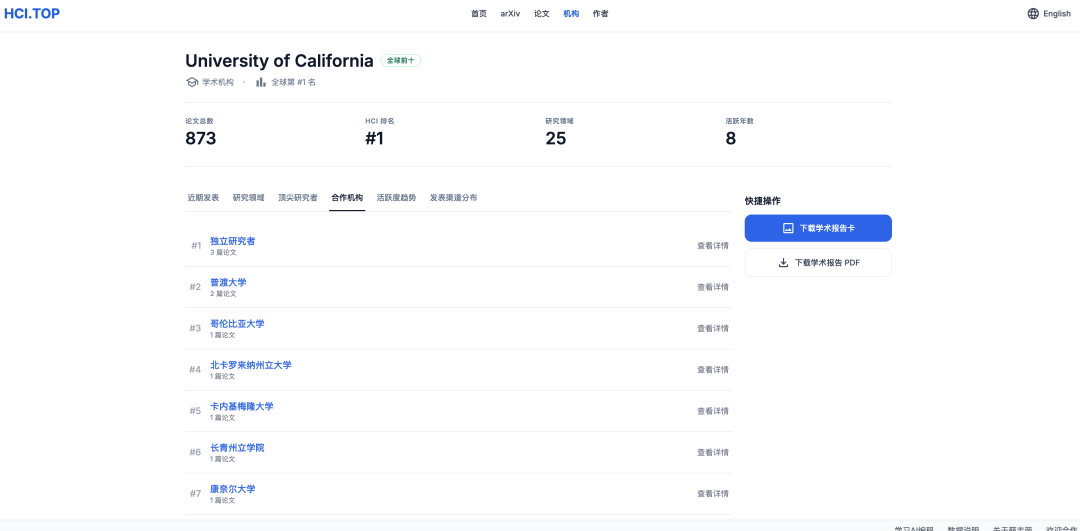This screenshot has height=531, width=1080.
Task: Click the download icon for PDF report
Action: tap(783, 263)
